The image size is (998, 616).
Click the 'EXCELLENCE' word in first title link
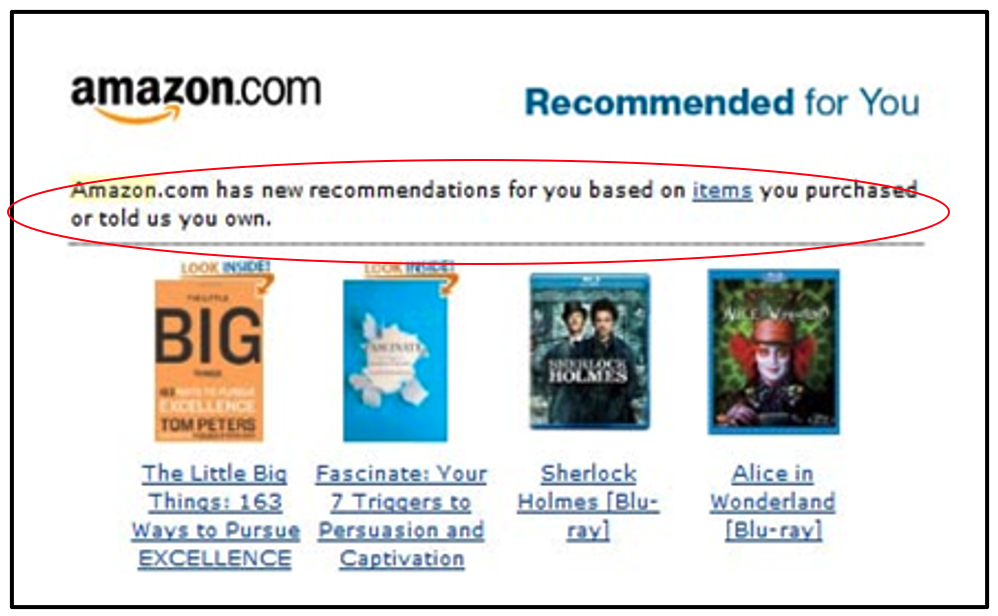point(215,558)
